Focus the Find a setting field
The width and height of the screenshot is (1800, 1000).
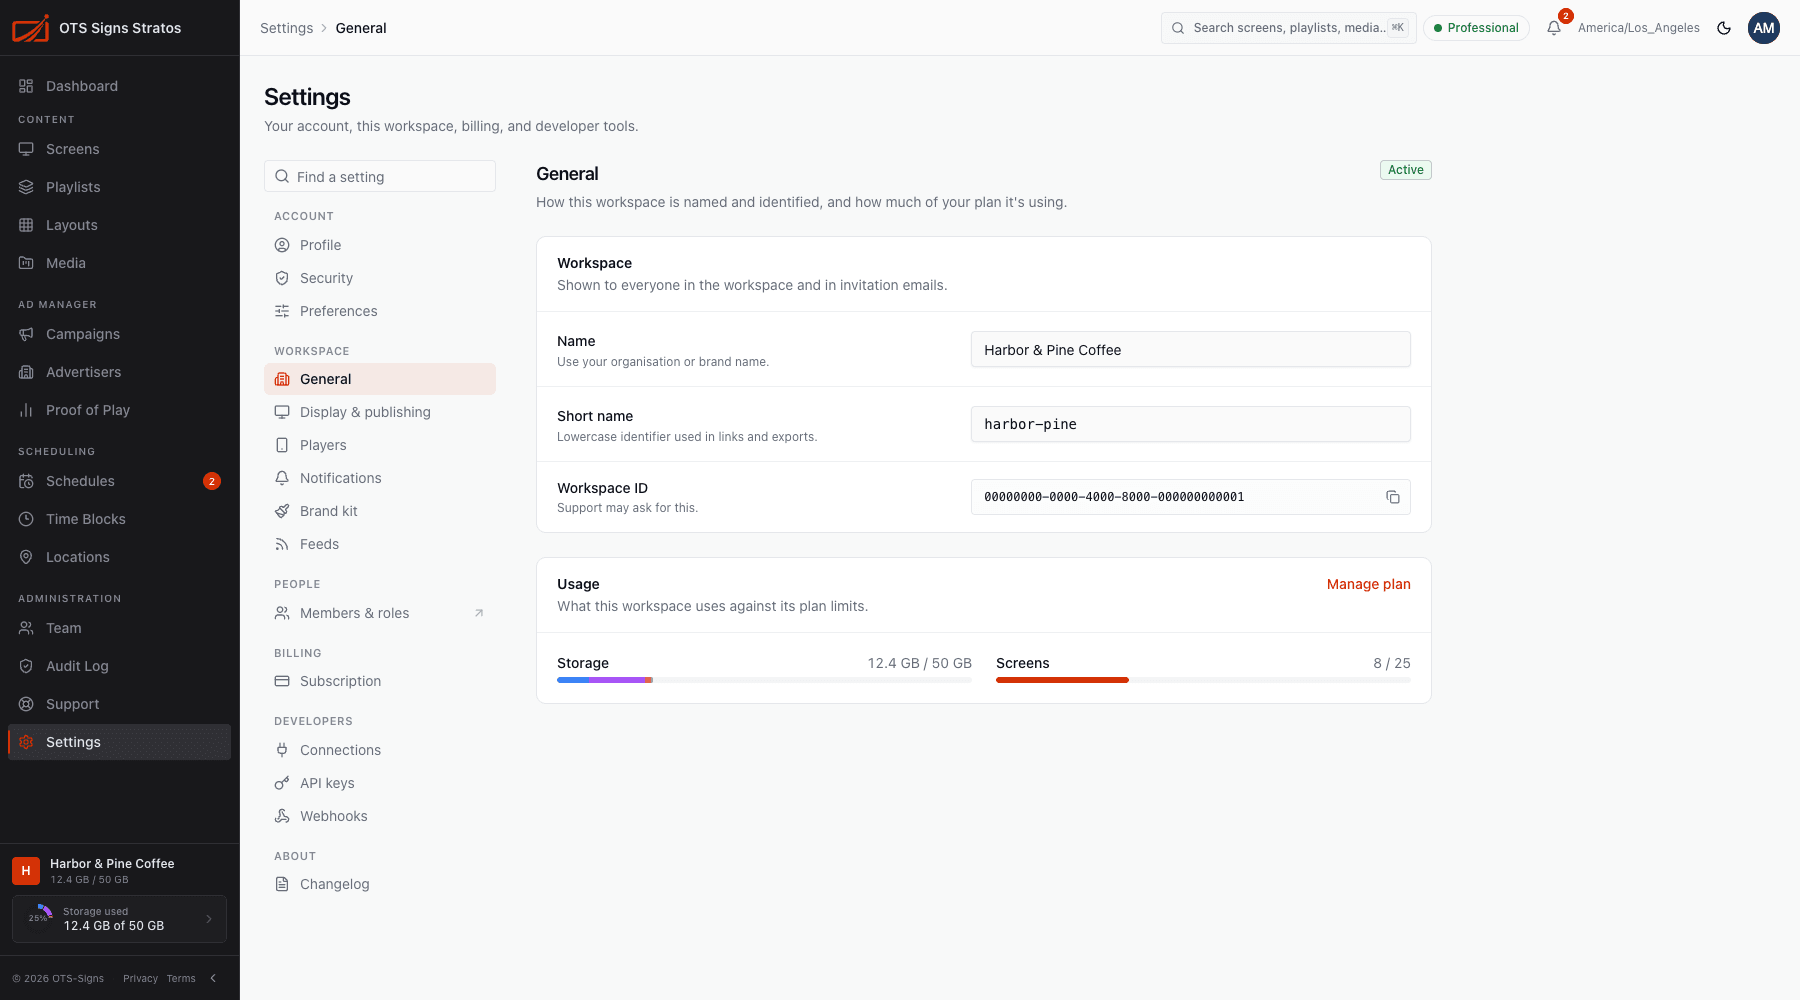click(x=380, y=176)
